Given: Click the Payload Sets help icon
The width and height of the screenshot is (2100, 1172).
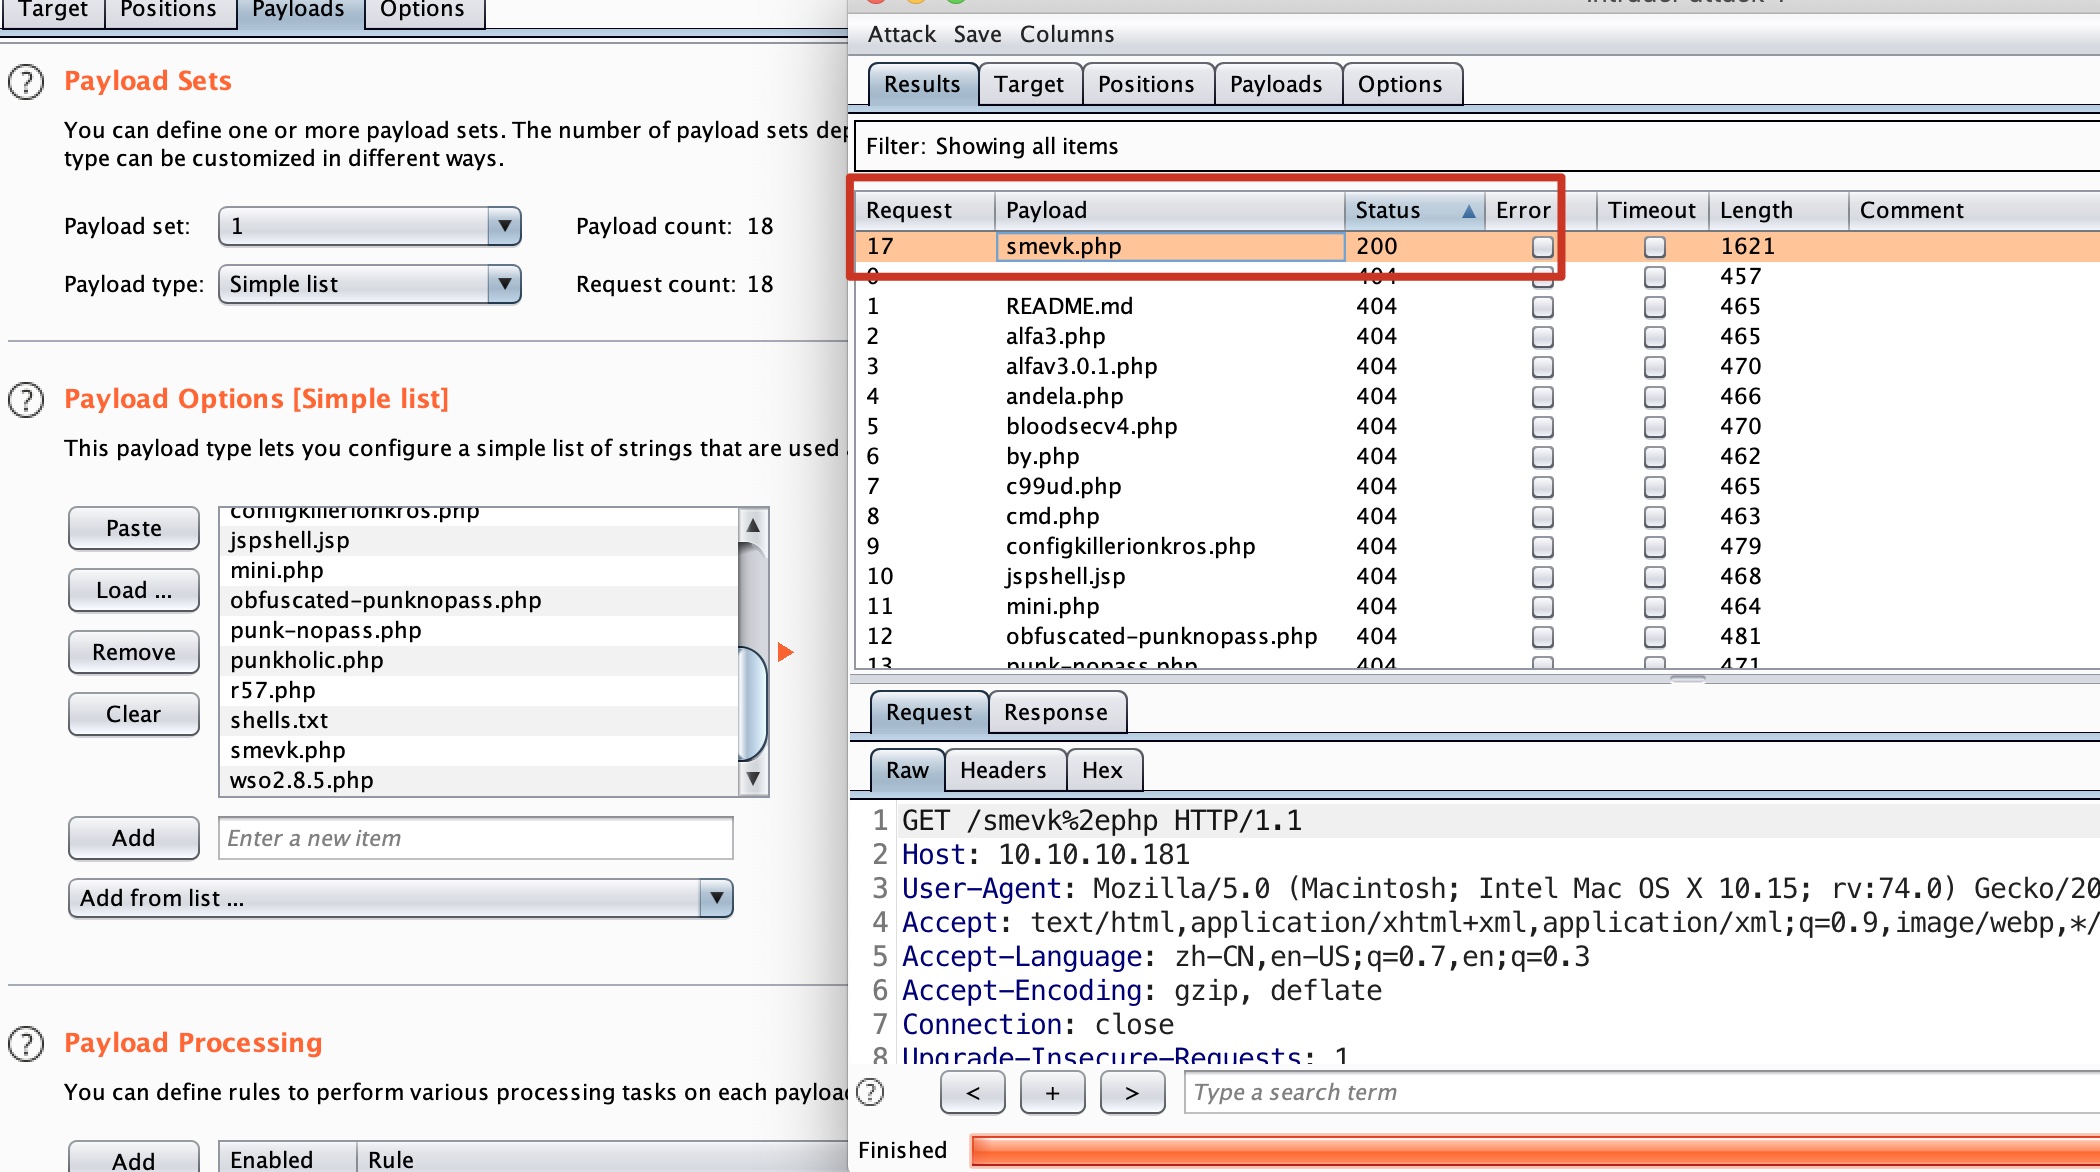Looking at the screenshot, I should [x=26, y=82].
